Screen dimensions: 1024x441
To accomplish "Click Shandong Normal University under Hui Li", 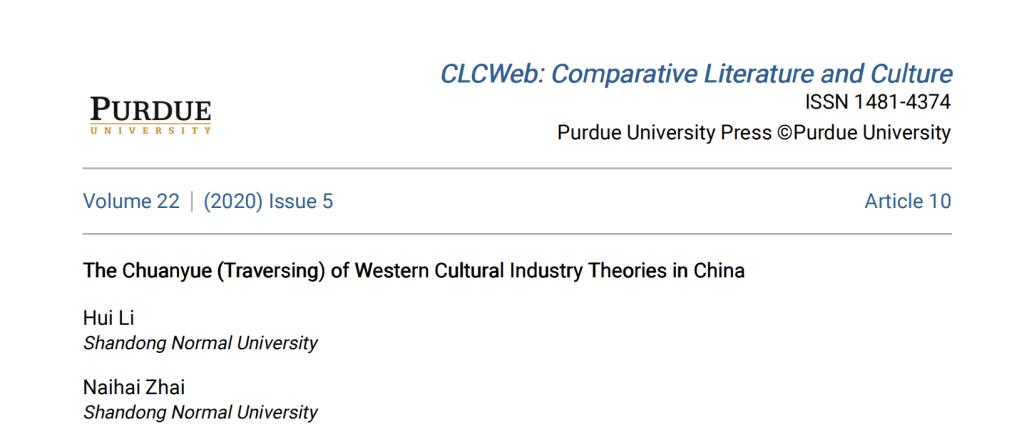I will 200,343.
